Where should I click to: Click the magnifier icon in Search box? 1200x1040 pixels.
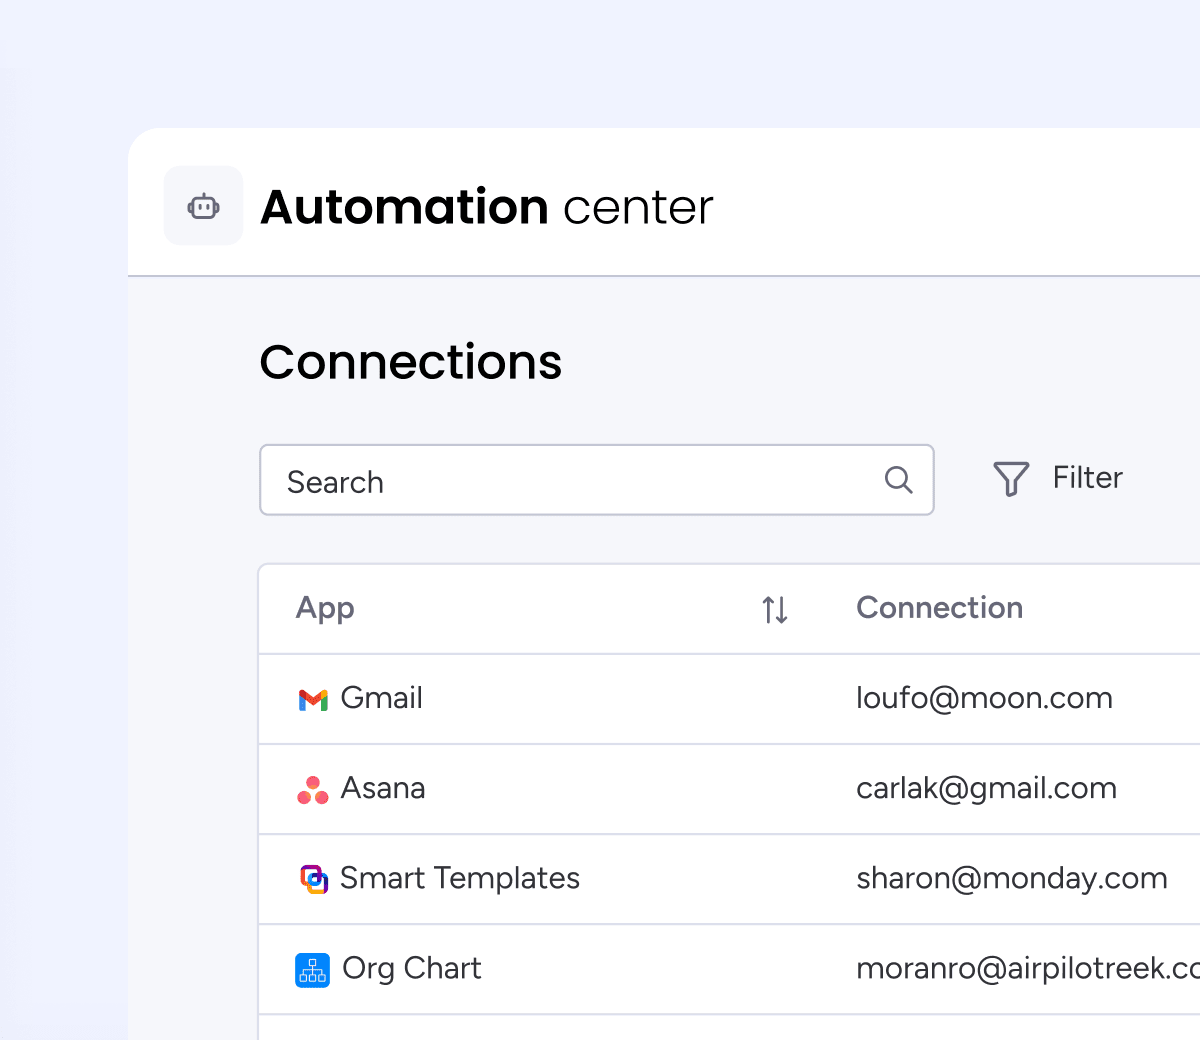click(x=898, y=480)
